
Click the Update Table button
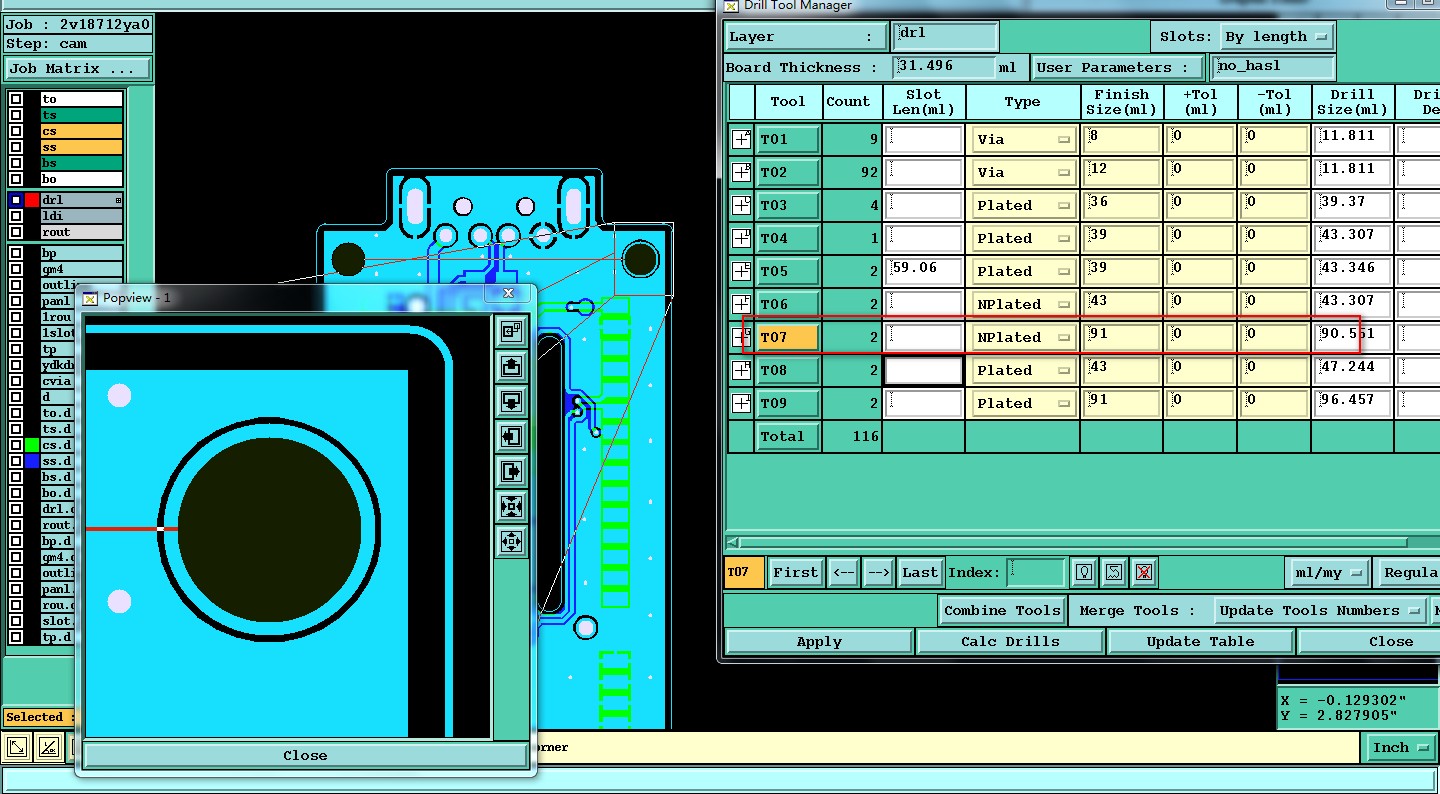[x=1200, y=642]
